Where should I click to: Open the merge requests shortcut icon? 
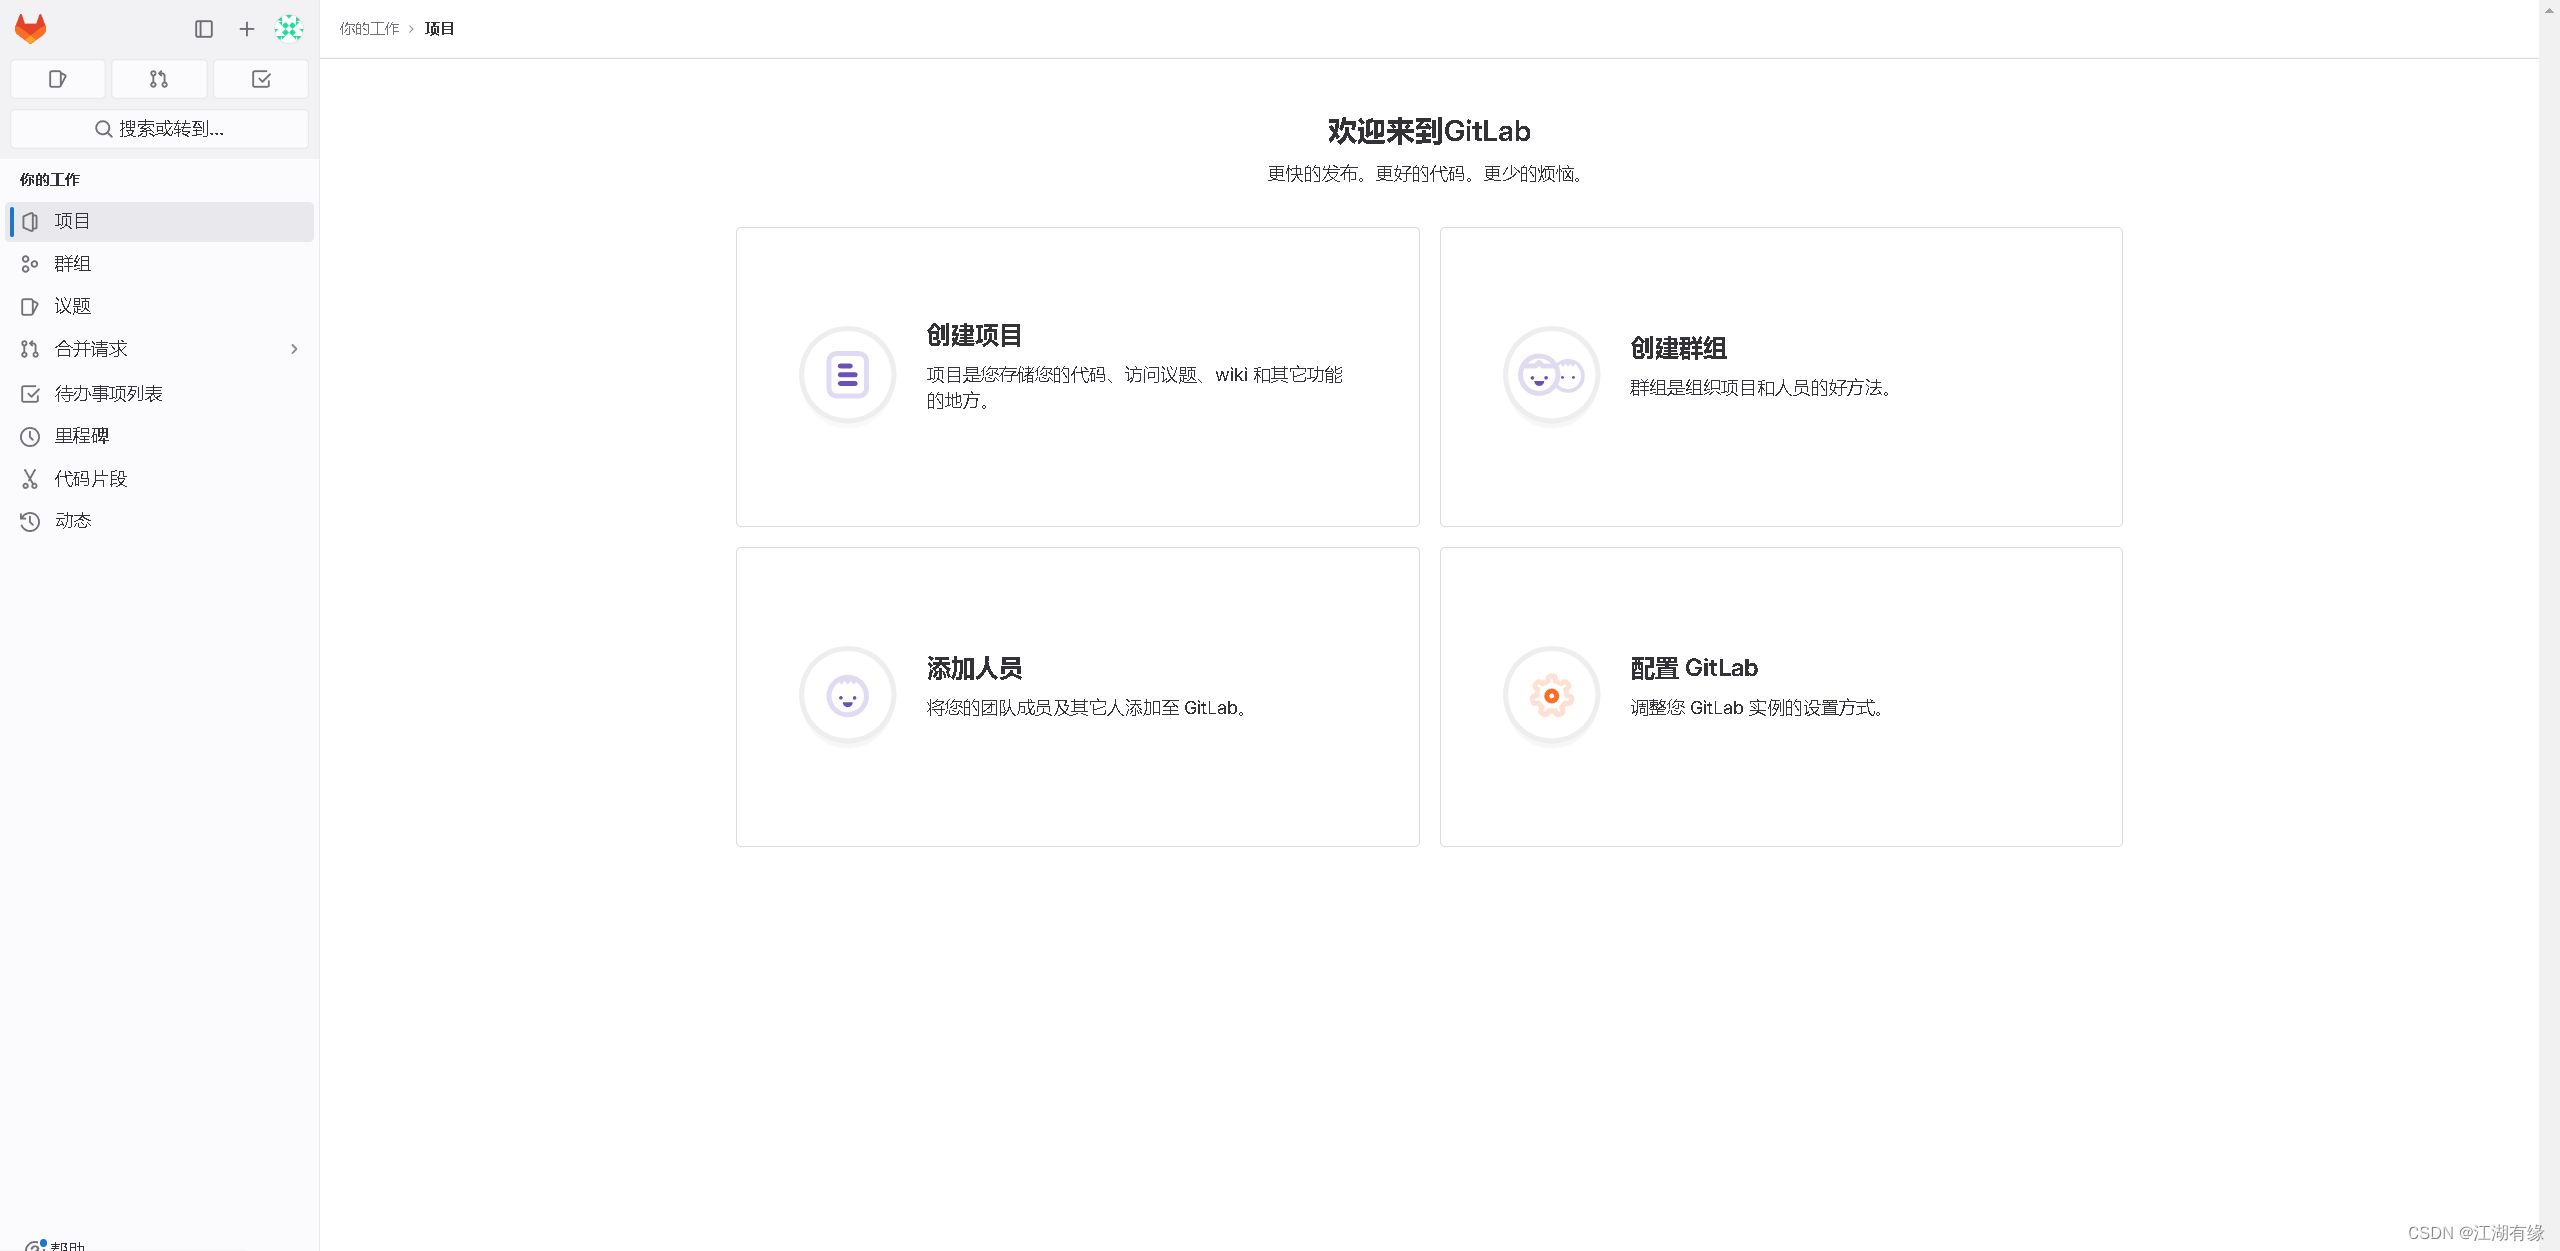159,79
